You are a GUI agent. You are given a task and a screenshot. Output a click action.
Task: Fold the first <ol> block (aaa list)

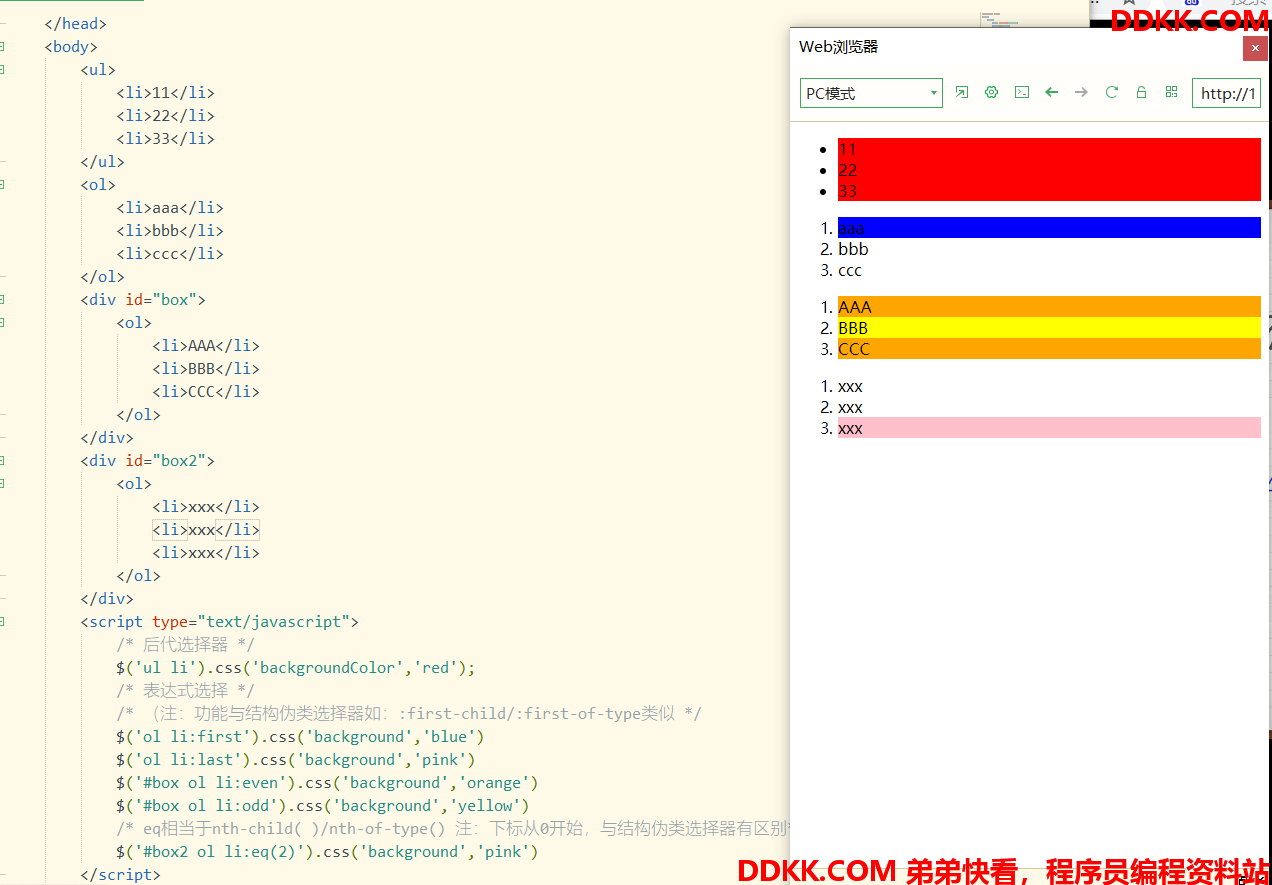2,185
